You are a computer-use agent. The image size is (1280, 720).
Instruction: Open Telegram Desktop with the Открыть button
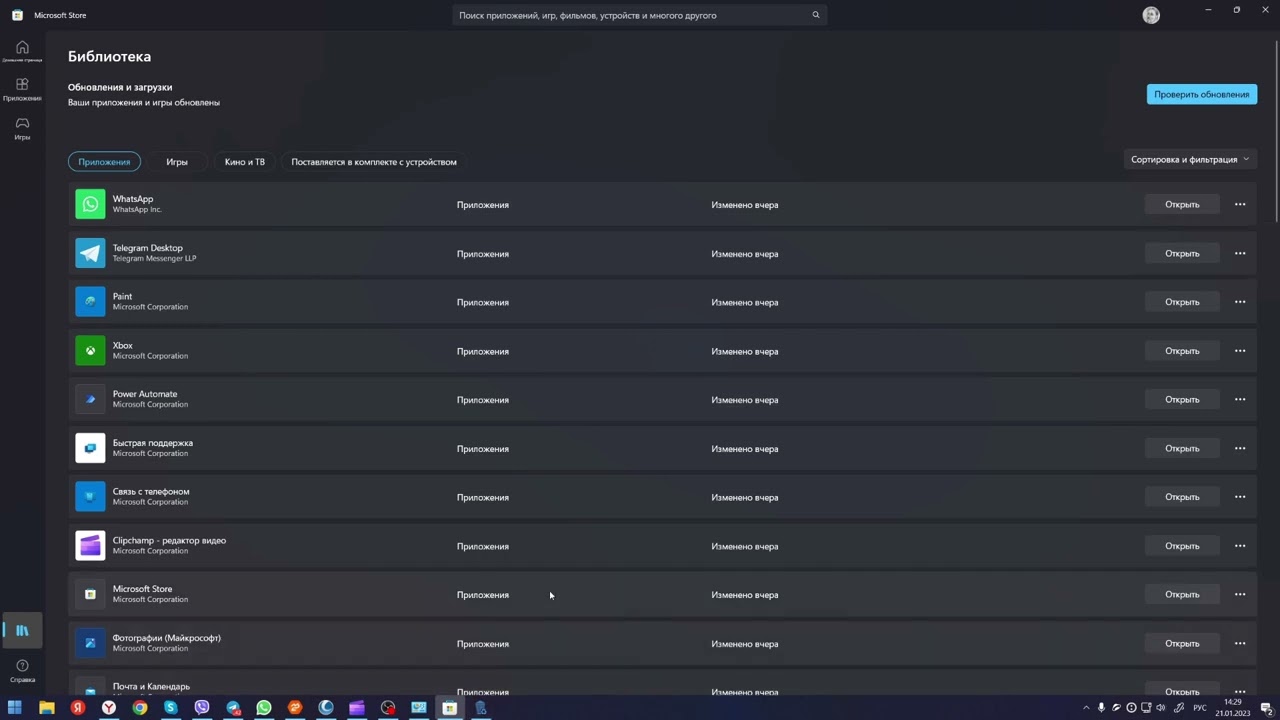(1182, 253)
